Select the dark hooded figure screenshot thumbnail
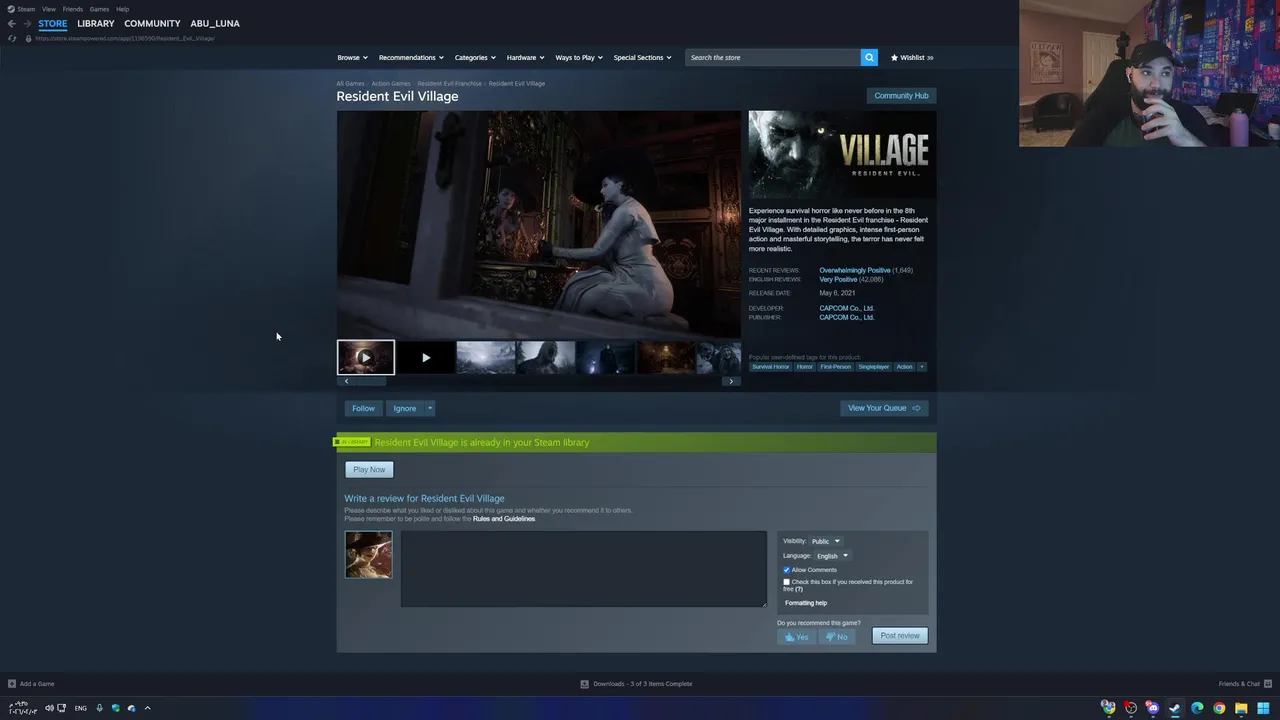 [x=606, y=357]
